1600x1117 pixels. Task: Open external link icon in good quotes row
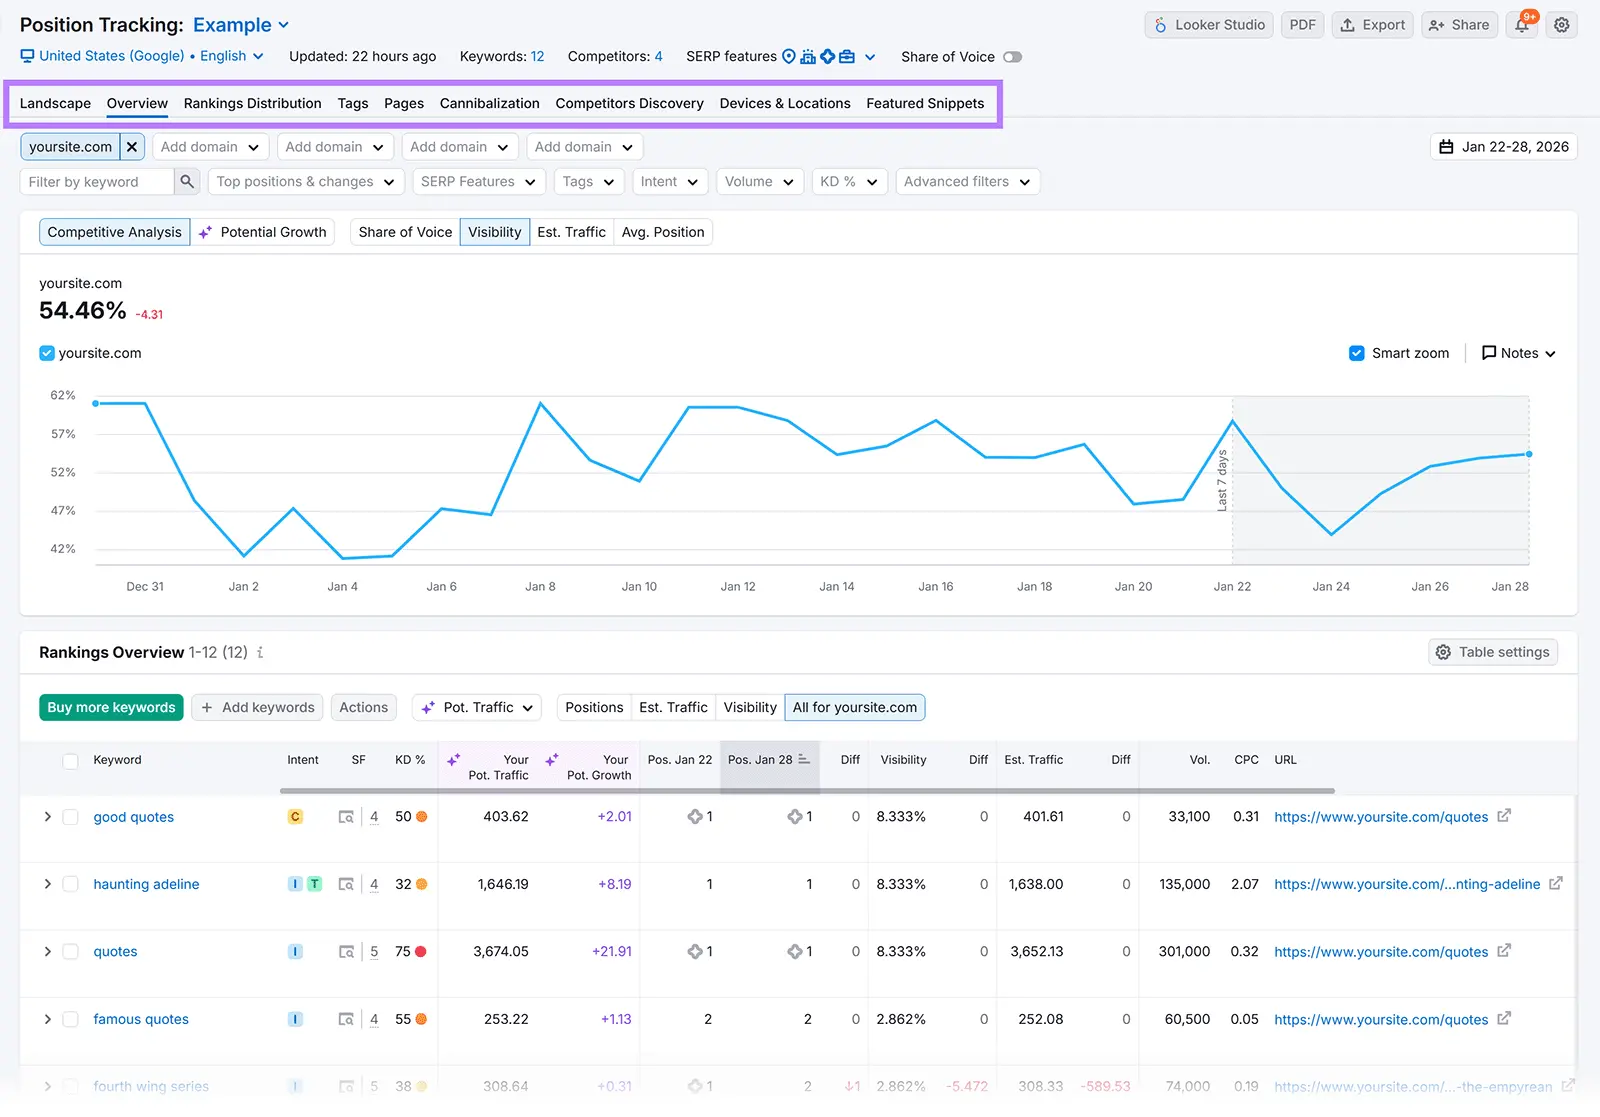point(1504,816)
